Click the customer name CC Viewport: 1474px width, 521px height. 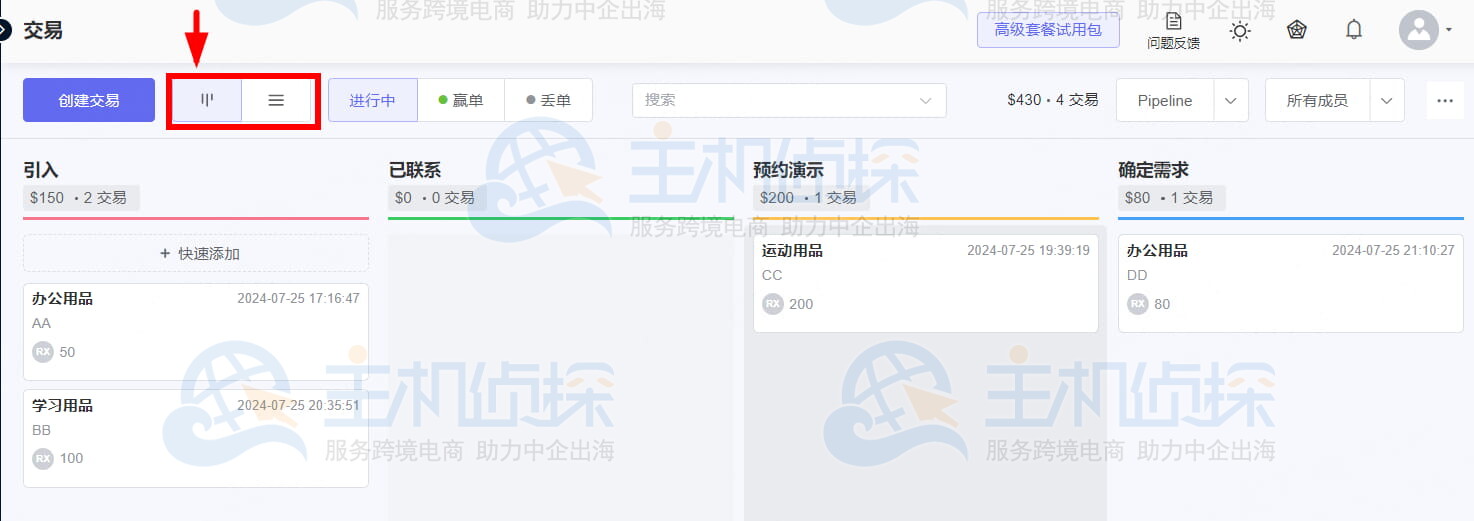pyautogui.click(x=772, y=275)
